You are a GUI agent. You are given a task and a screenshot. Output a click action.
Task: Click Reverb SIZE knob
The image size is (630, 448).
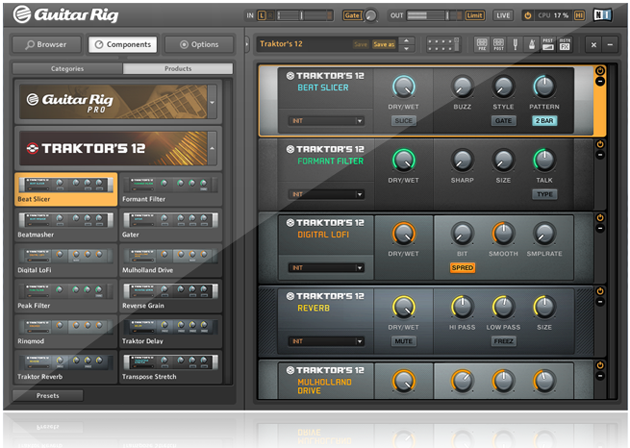[544, 307]
